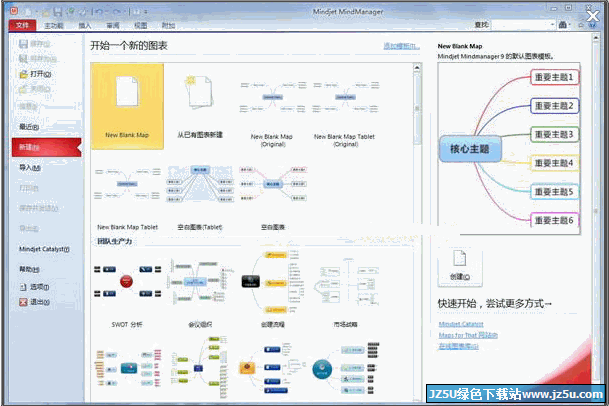Open Mindjet Catalyst in file menu
The width and height of the screenshot is (609, 406).
[x=44, y=249]
